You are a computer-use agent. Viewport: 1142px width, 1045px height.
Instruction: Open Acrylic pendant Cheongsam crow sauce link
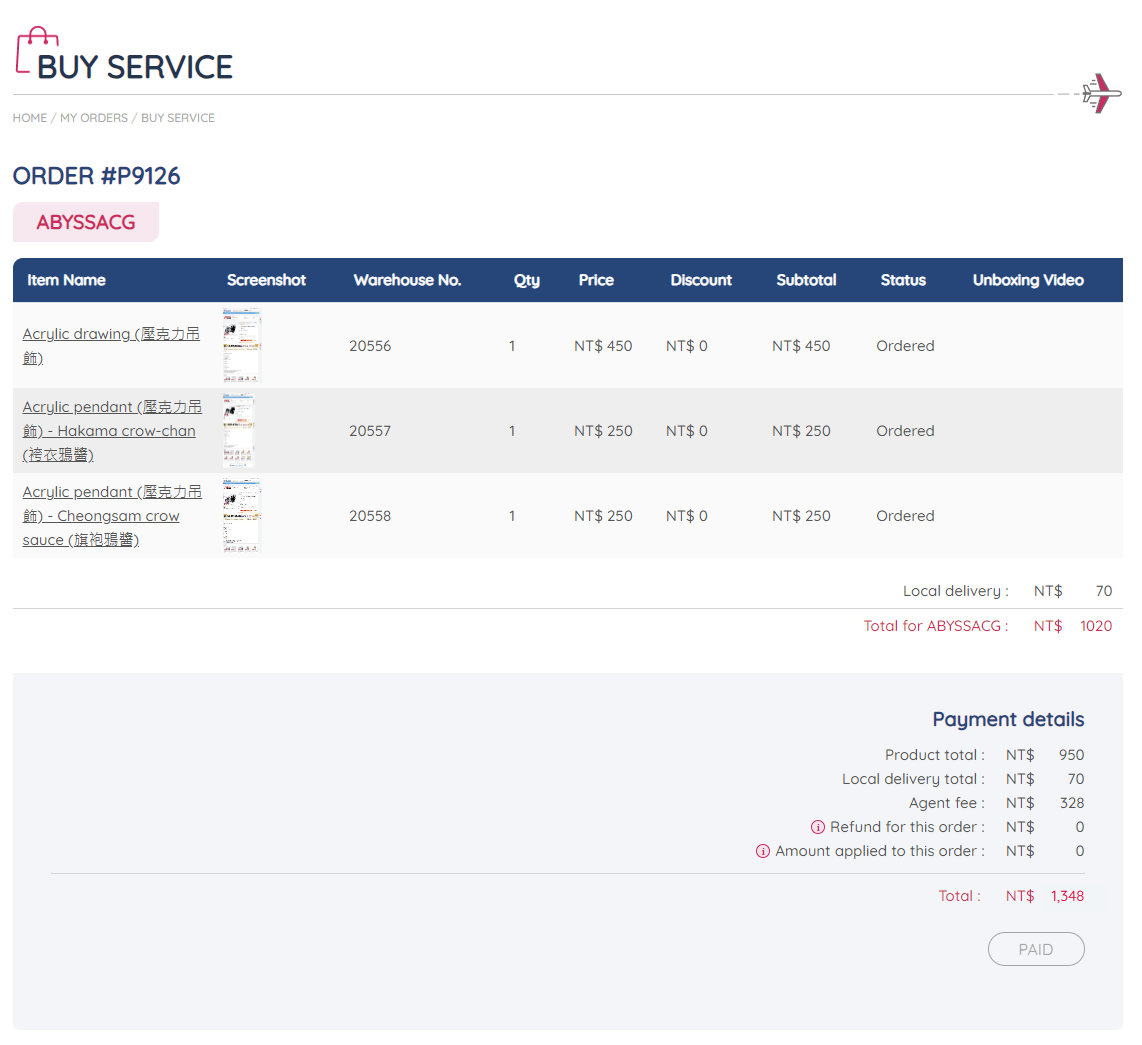pos(111,516)
